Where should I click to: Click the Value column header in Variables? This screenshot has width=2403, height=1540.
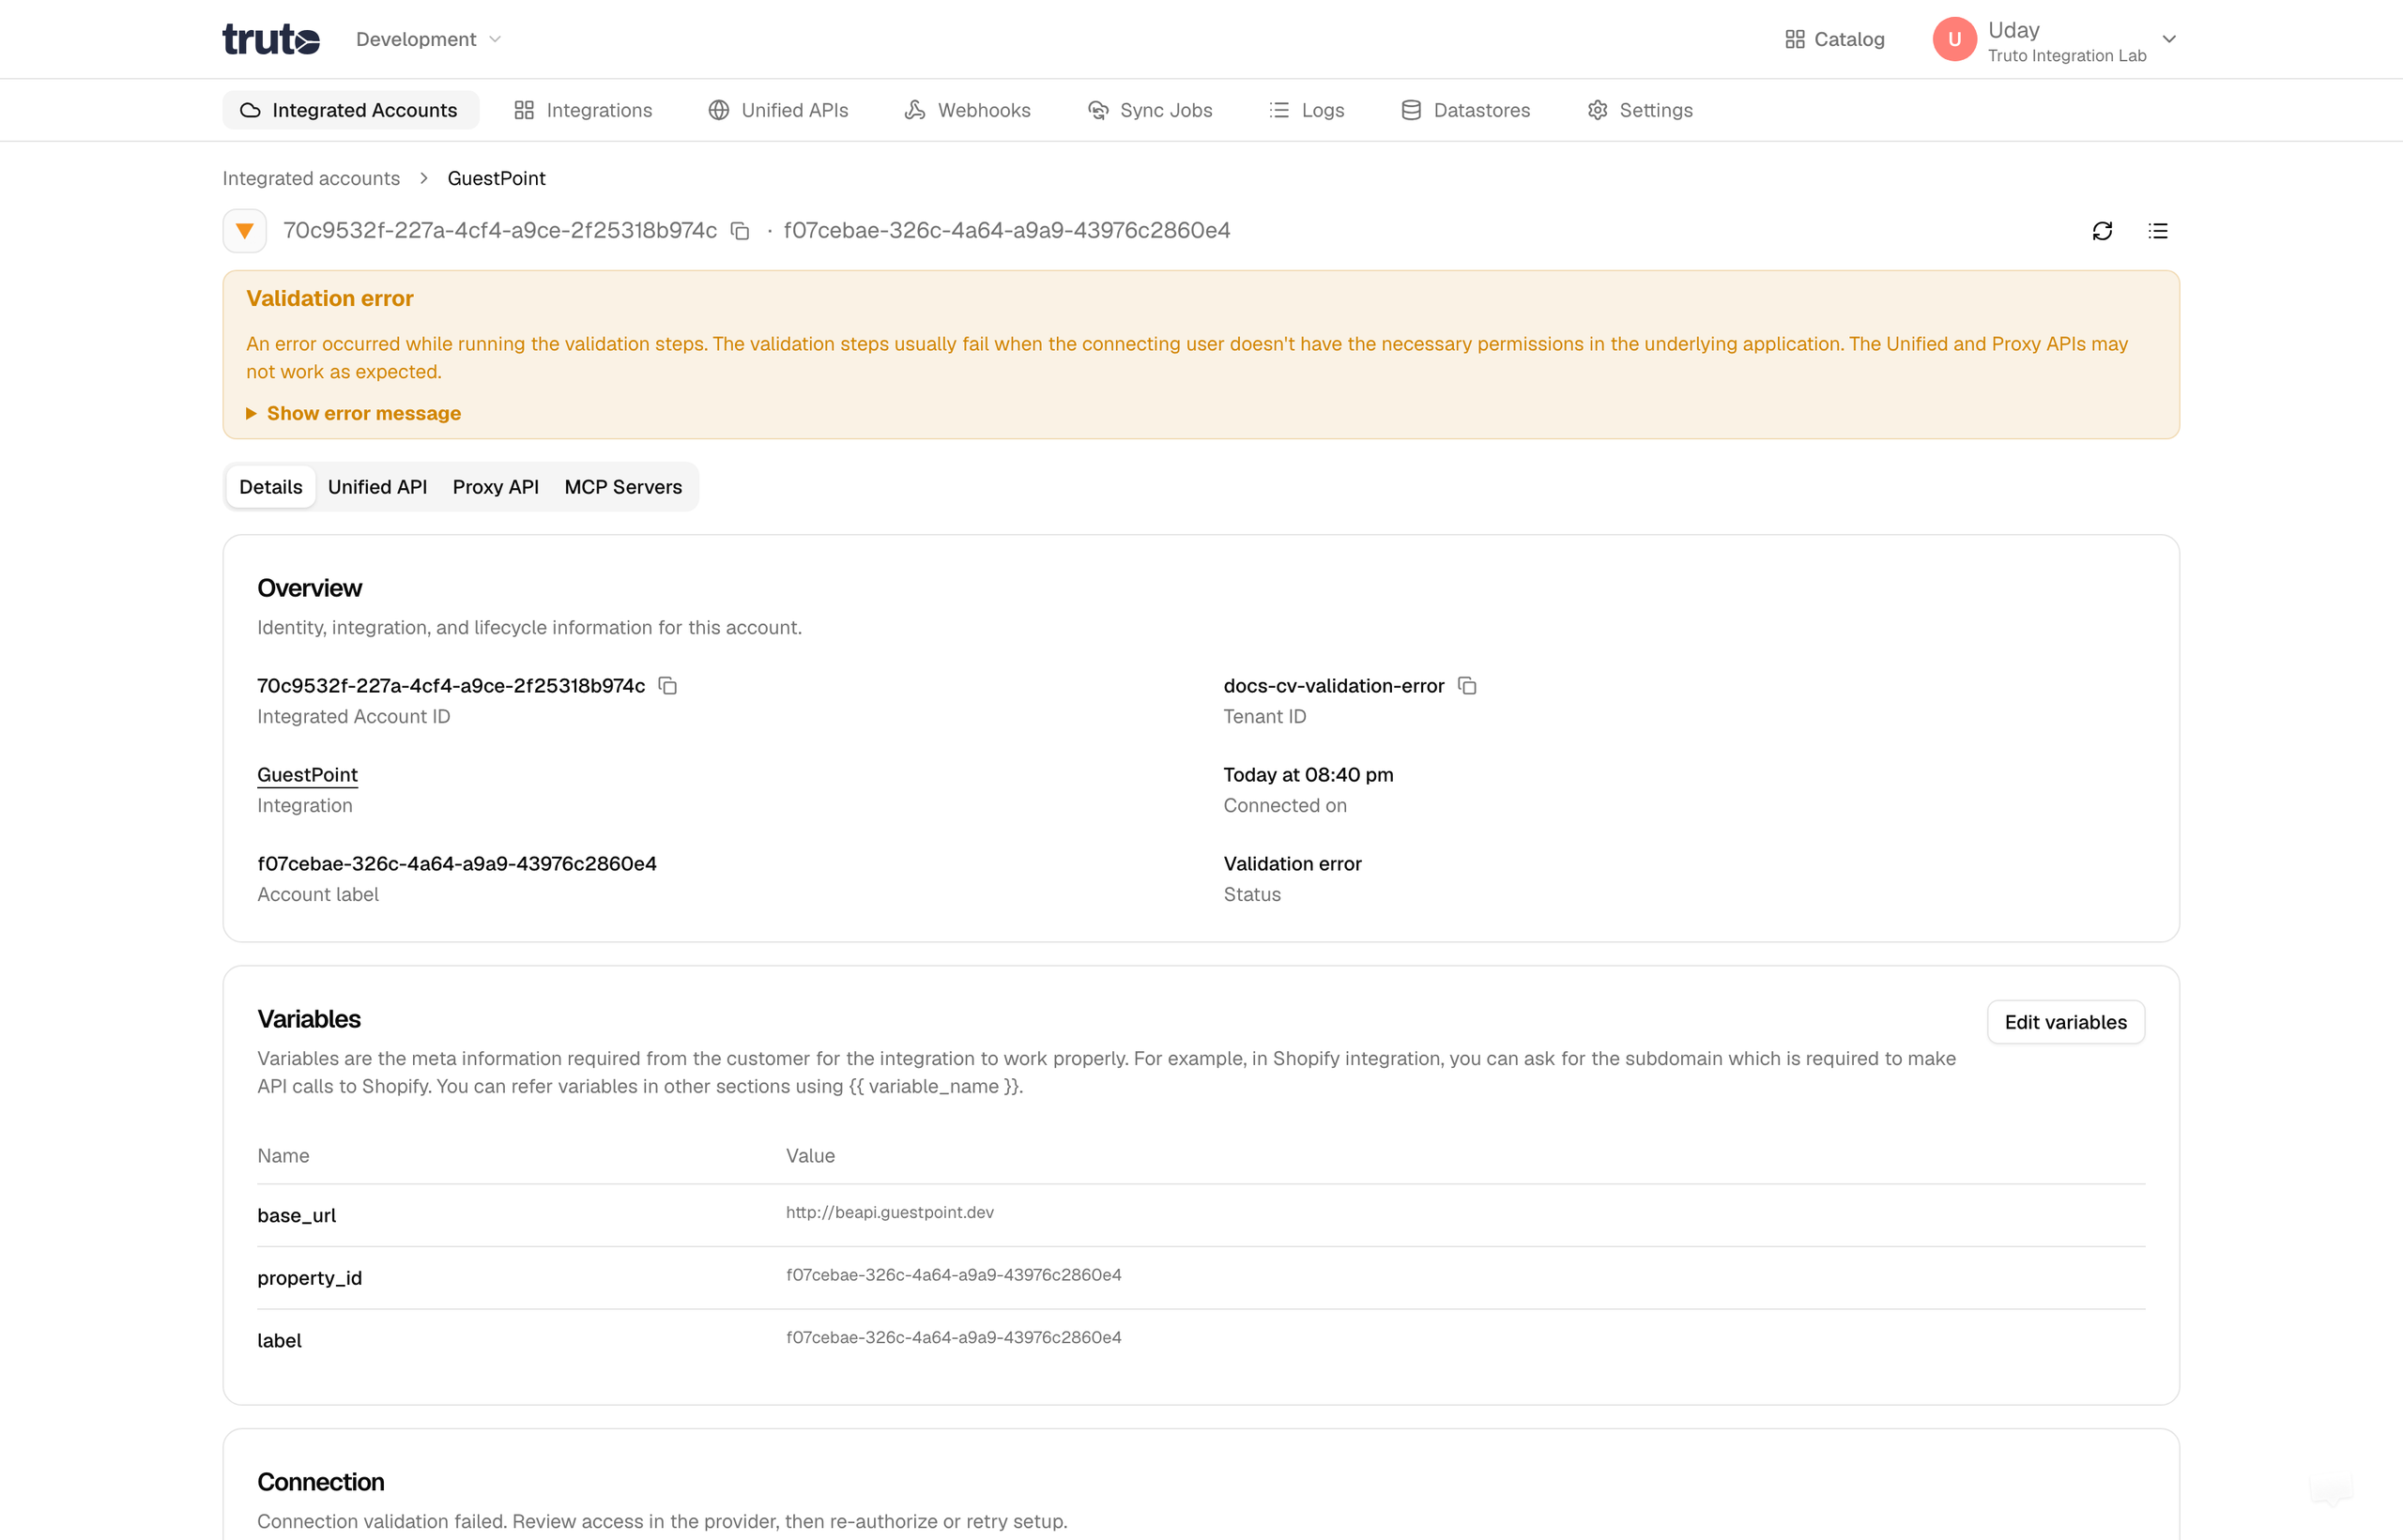coord(810,1156)
